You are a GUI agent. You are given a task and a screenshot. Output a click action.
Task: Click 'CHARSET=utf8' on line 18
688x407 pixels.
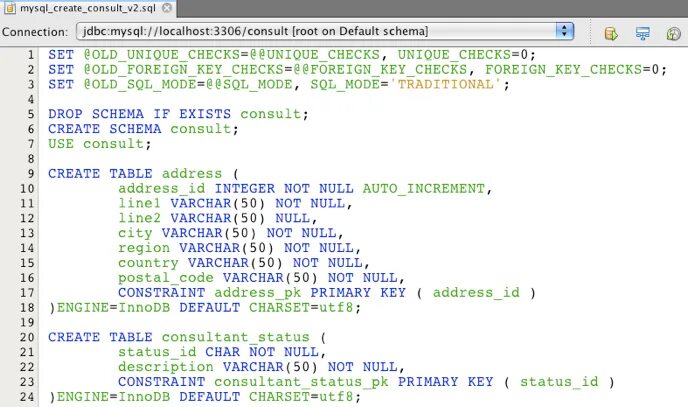pyautogui.click(x=301, y=307)
